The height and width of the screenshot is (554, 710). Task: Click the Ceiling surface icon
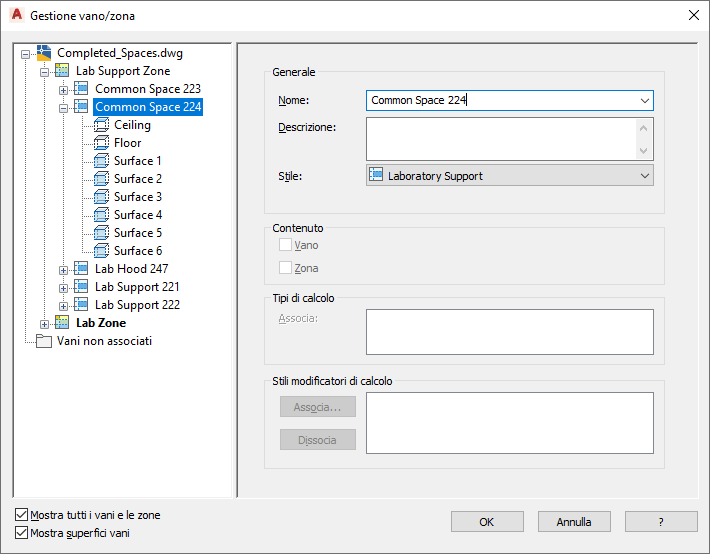(x=101, y=125)
